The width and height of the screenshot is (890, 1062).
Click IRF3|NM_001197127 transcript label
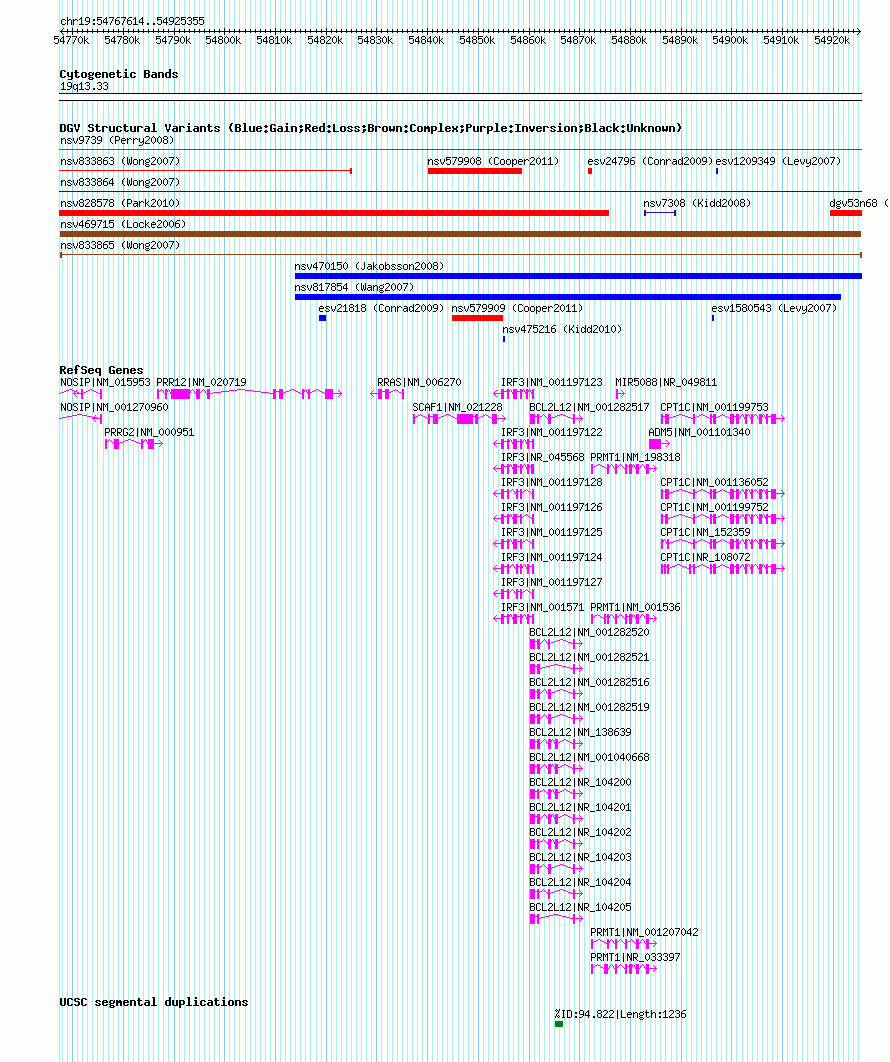pos(552,582)
